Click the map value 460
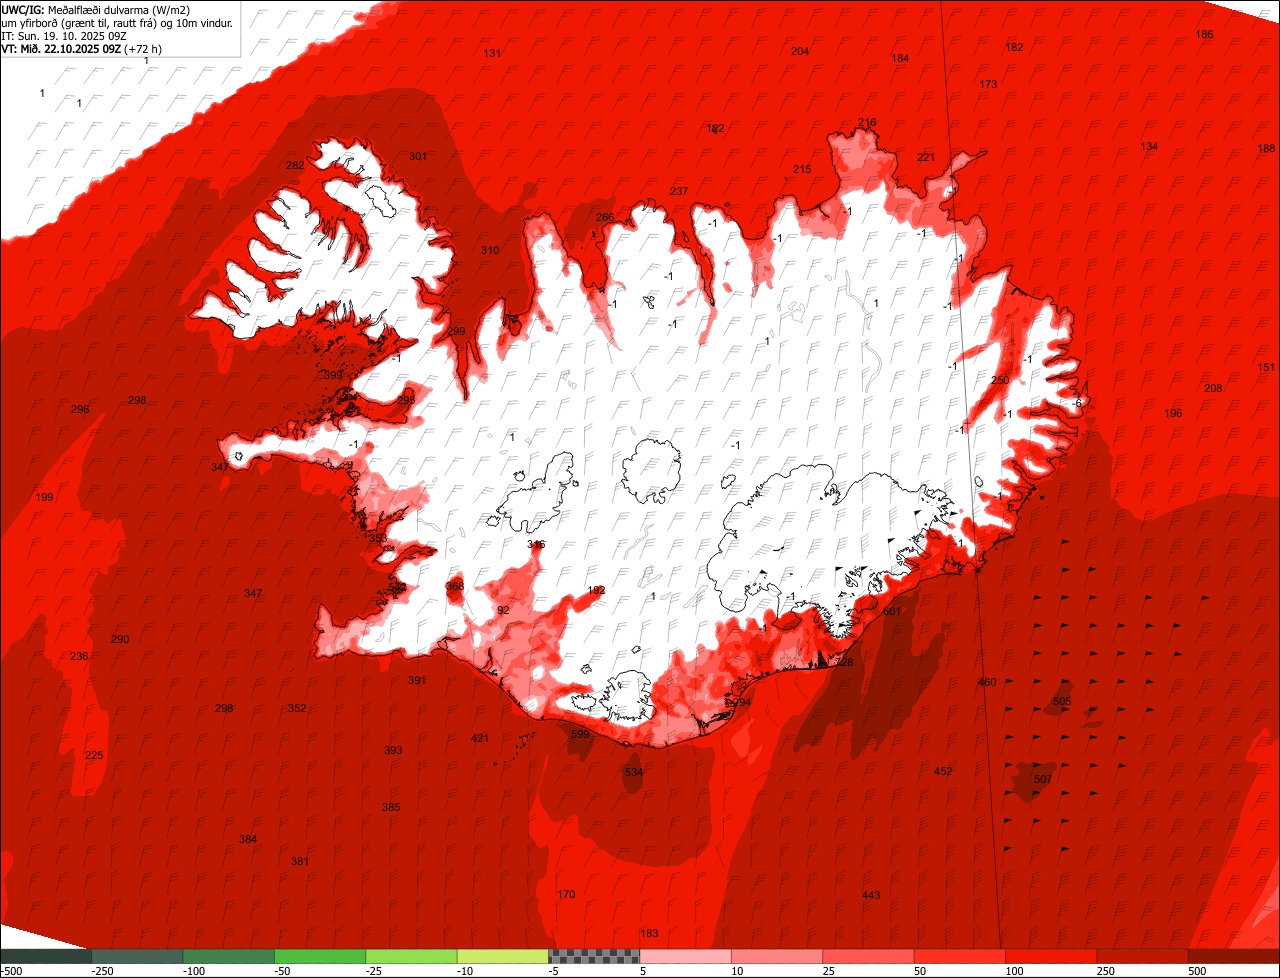 tap(987, 682)
